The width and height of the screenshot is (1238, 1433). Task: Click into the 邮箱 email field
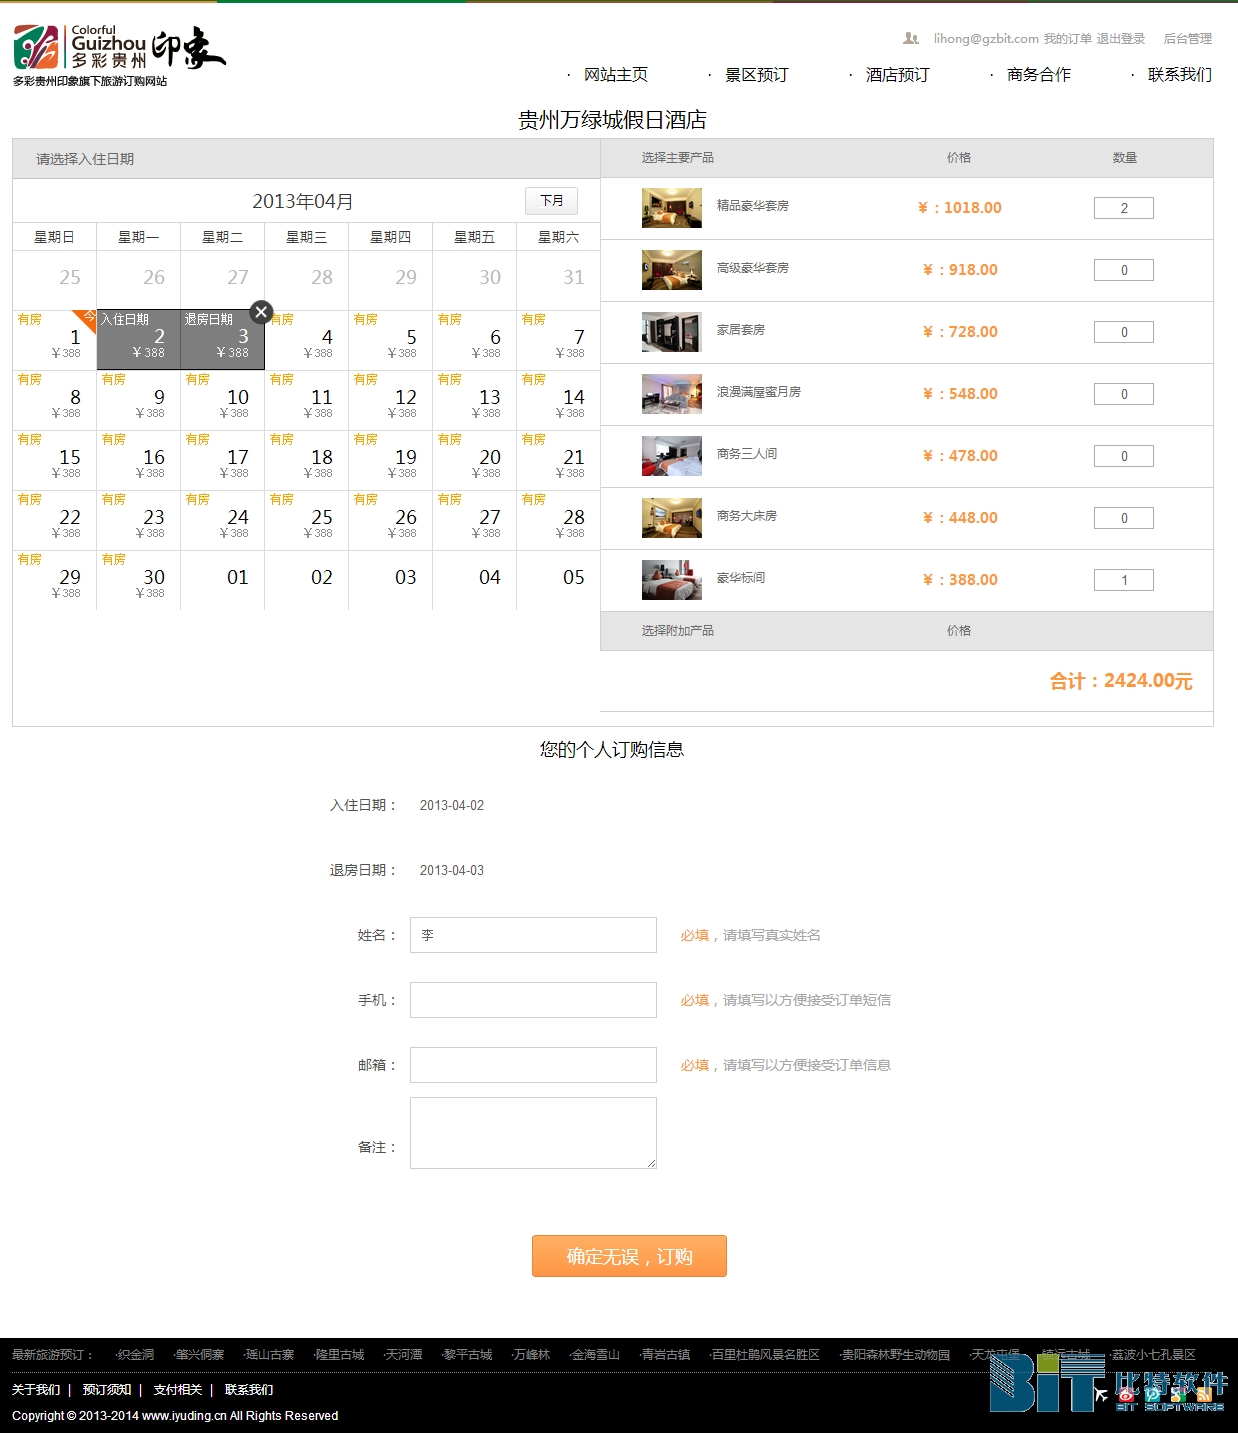(533, 1065)
